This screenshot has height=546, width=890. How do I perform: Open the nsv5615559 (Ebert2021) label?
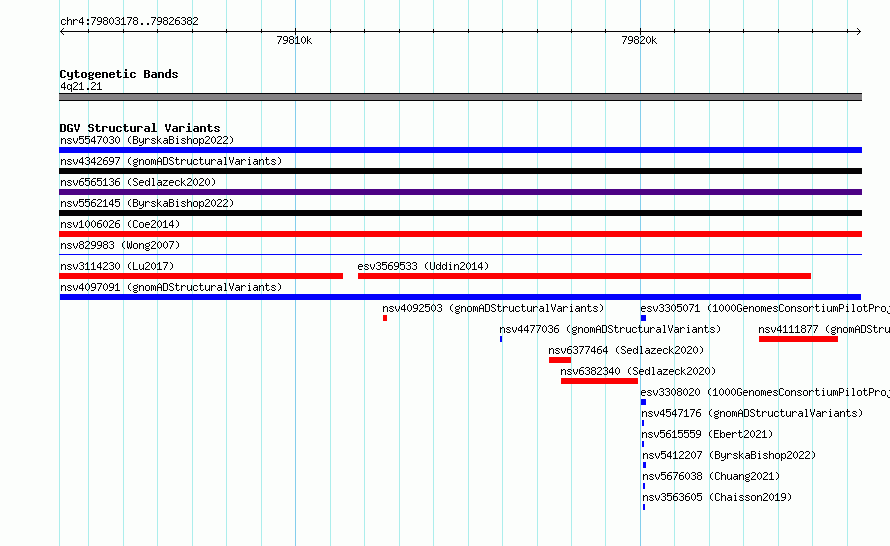point(707,434)
